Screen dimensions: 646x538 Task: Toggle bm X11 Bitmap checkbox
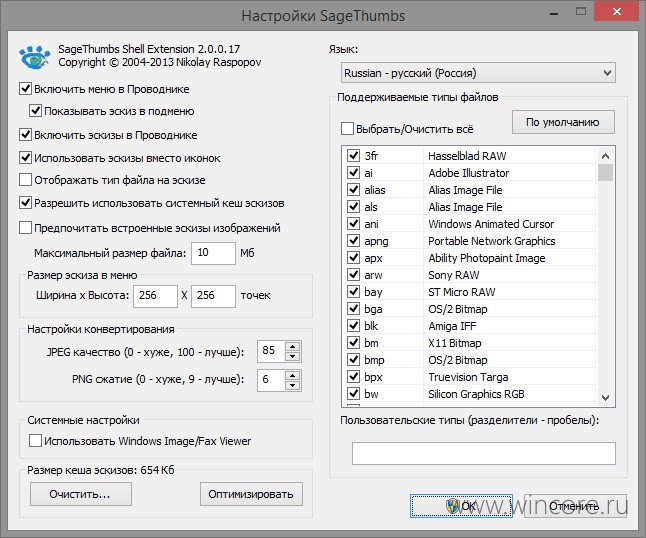(x=353, y=342)
